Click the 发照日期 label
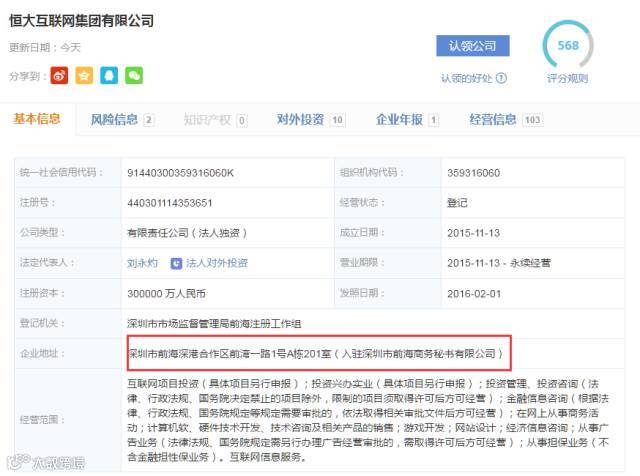Viewport: 640px width, 476px height. tap(362, 293)
